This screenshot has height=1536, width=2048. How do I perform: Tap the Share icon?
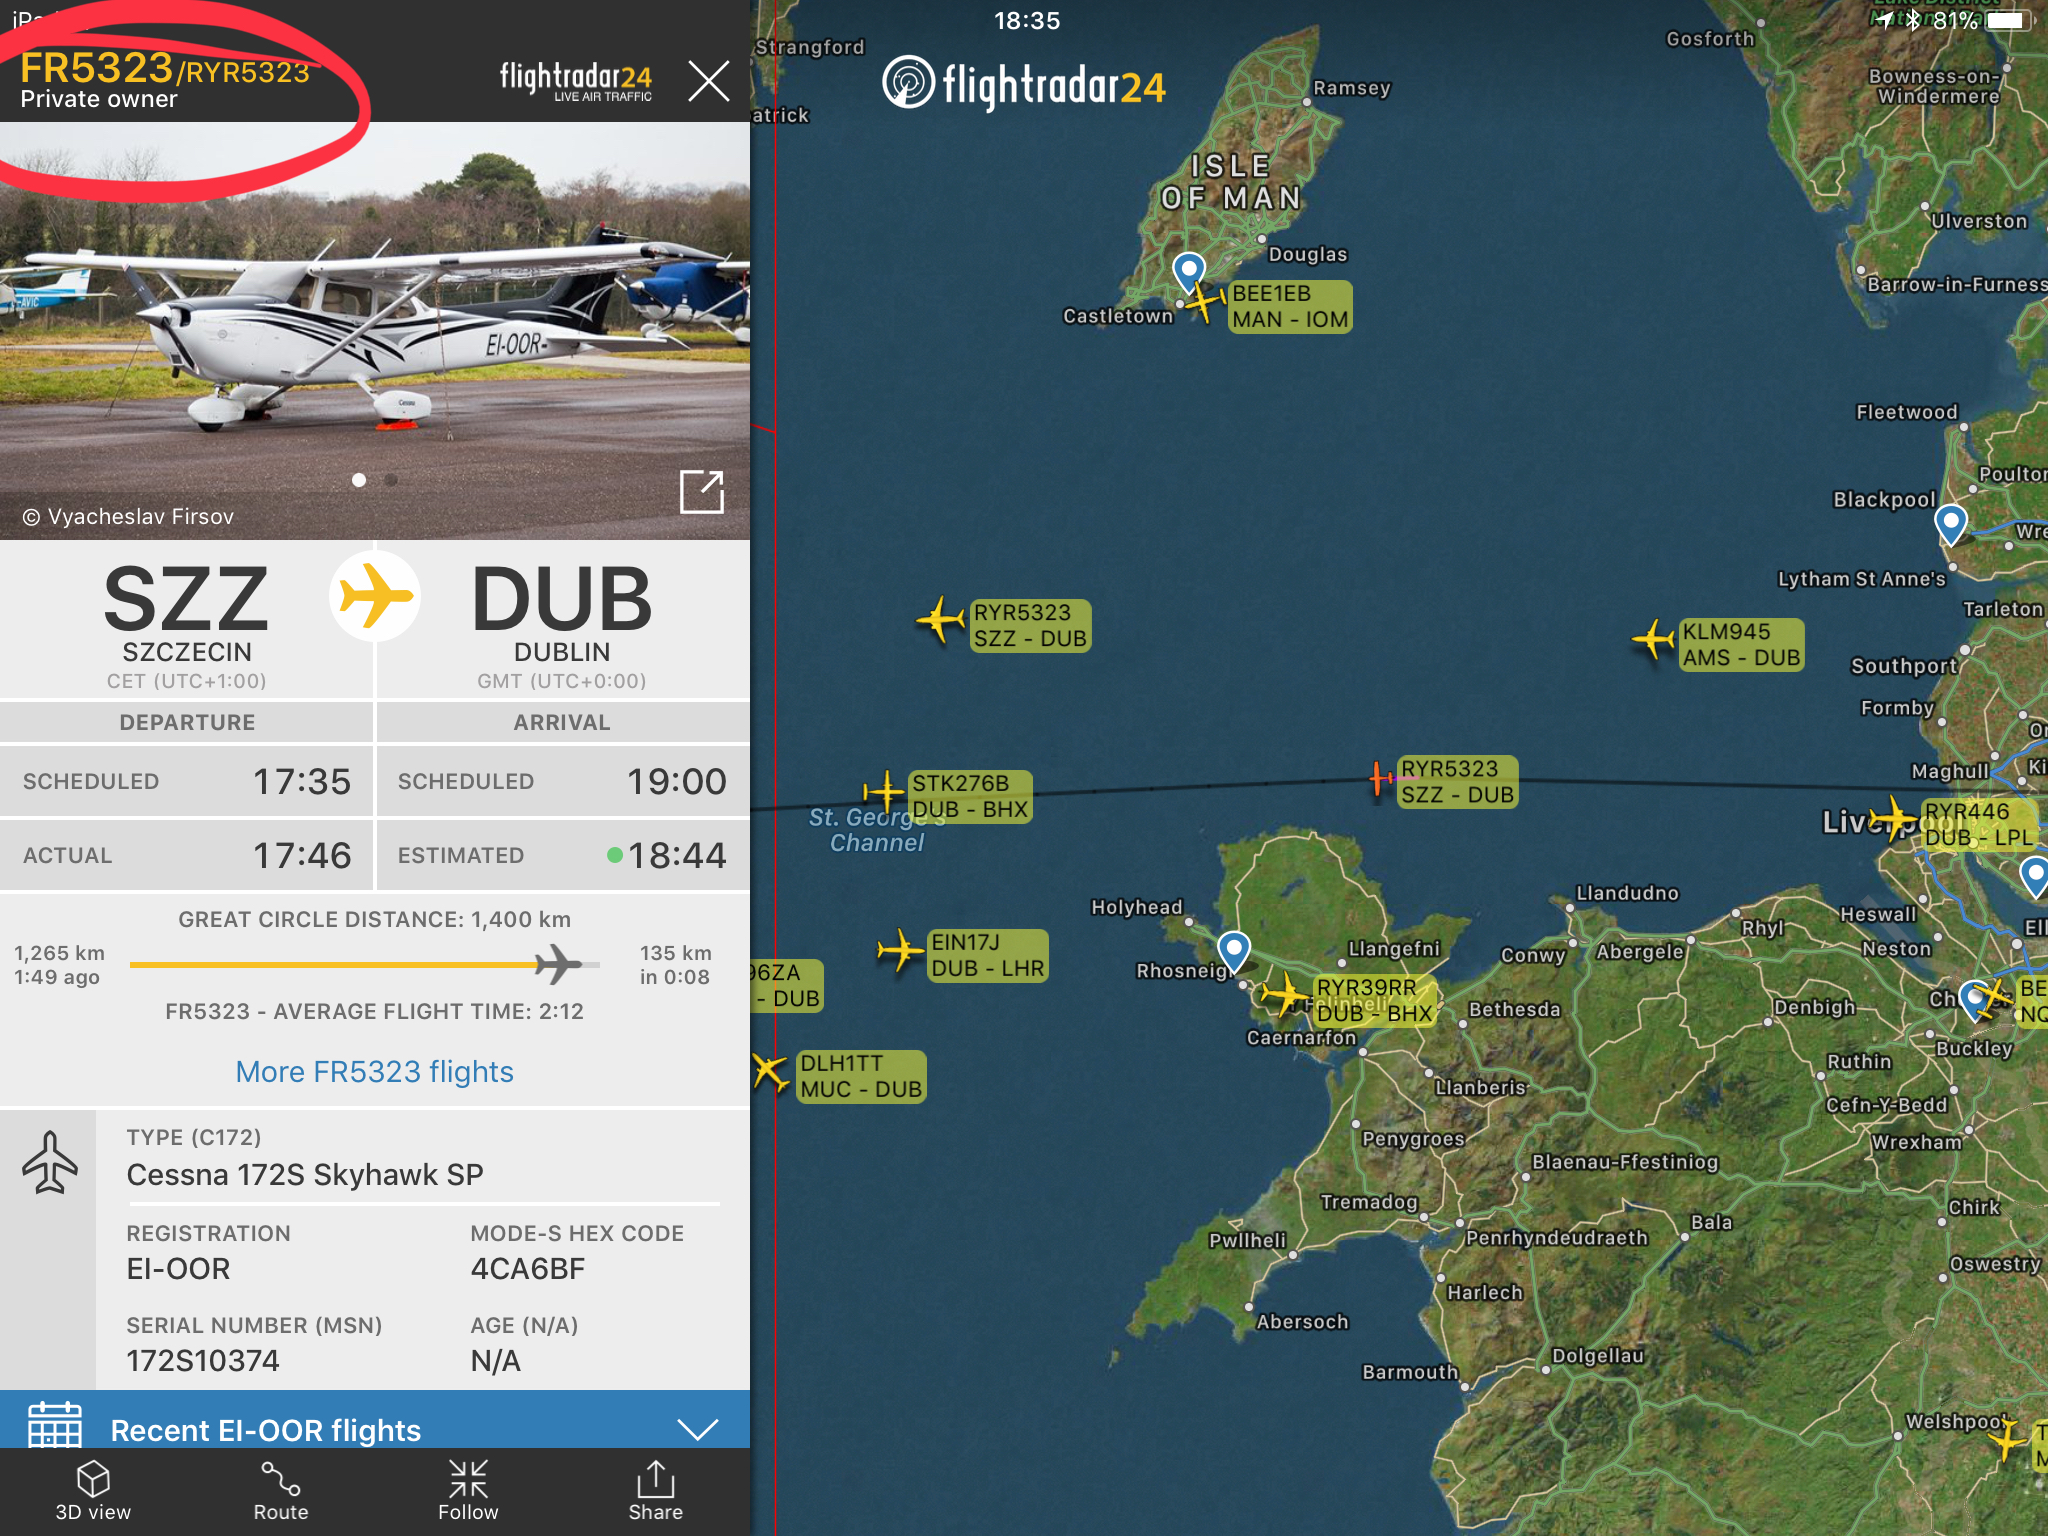pyautogui.click(x=656, y=1479)
